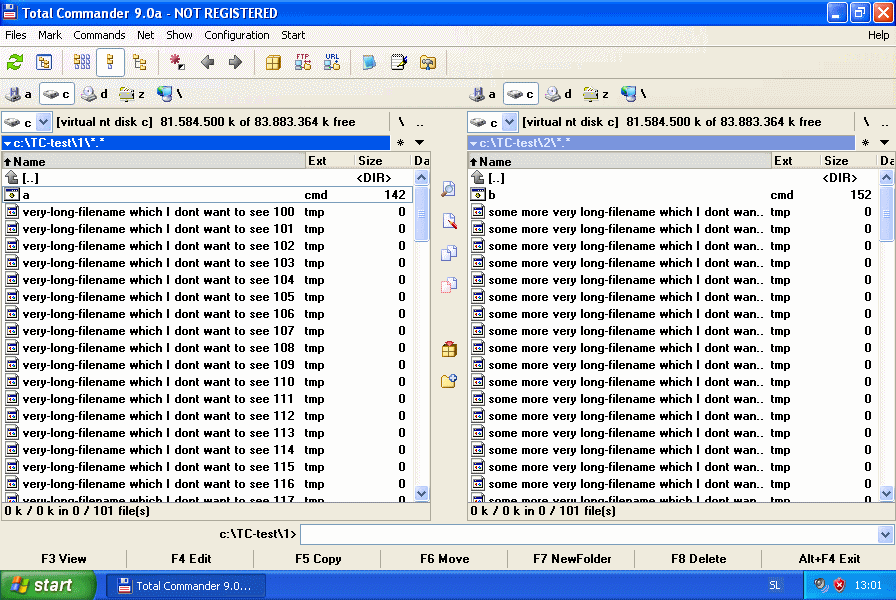Click the Edit document icon in the middle bar
Image resolution: width=896 pixels, height=600 pixels.
point(449,221)
